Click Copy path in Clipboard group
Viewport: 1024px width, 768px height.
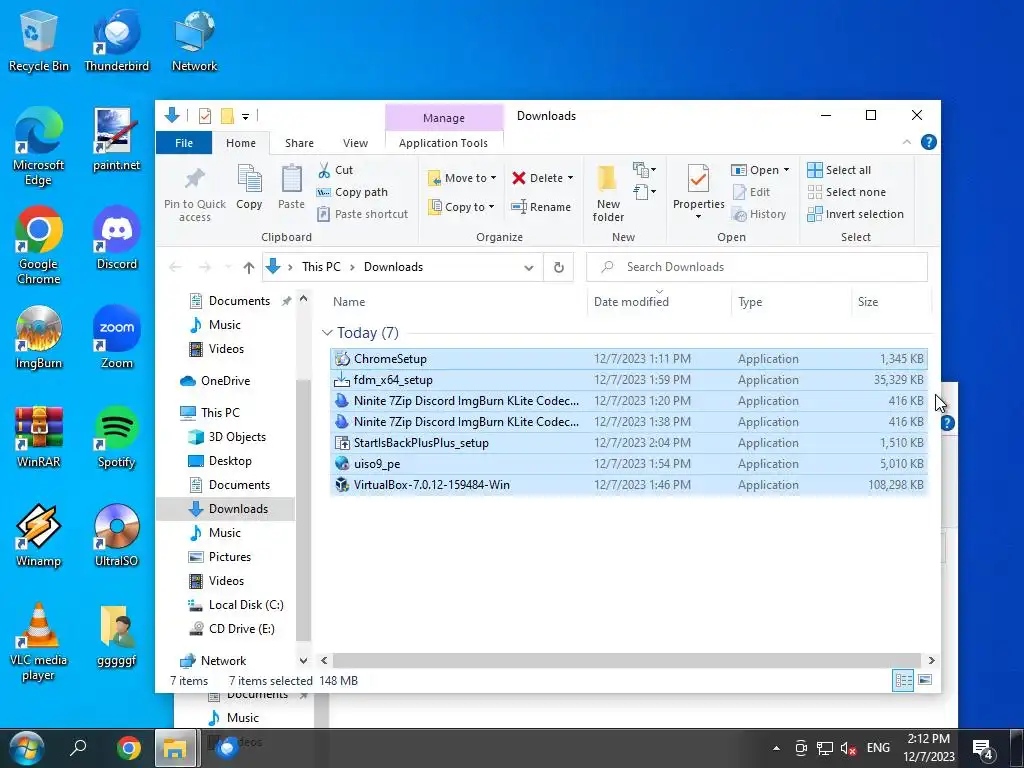(353, 192)
